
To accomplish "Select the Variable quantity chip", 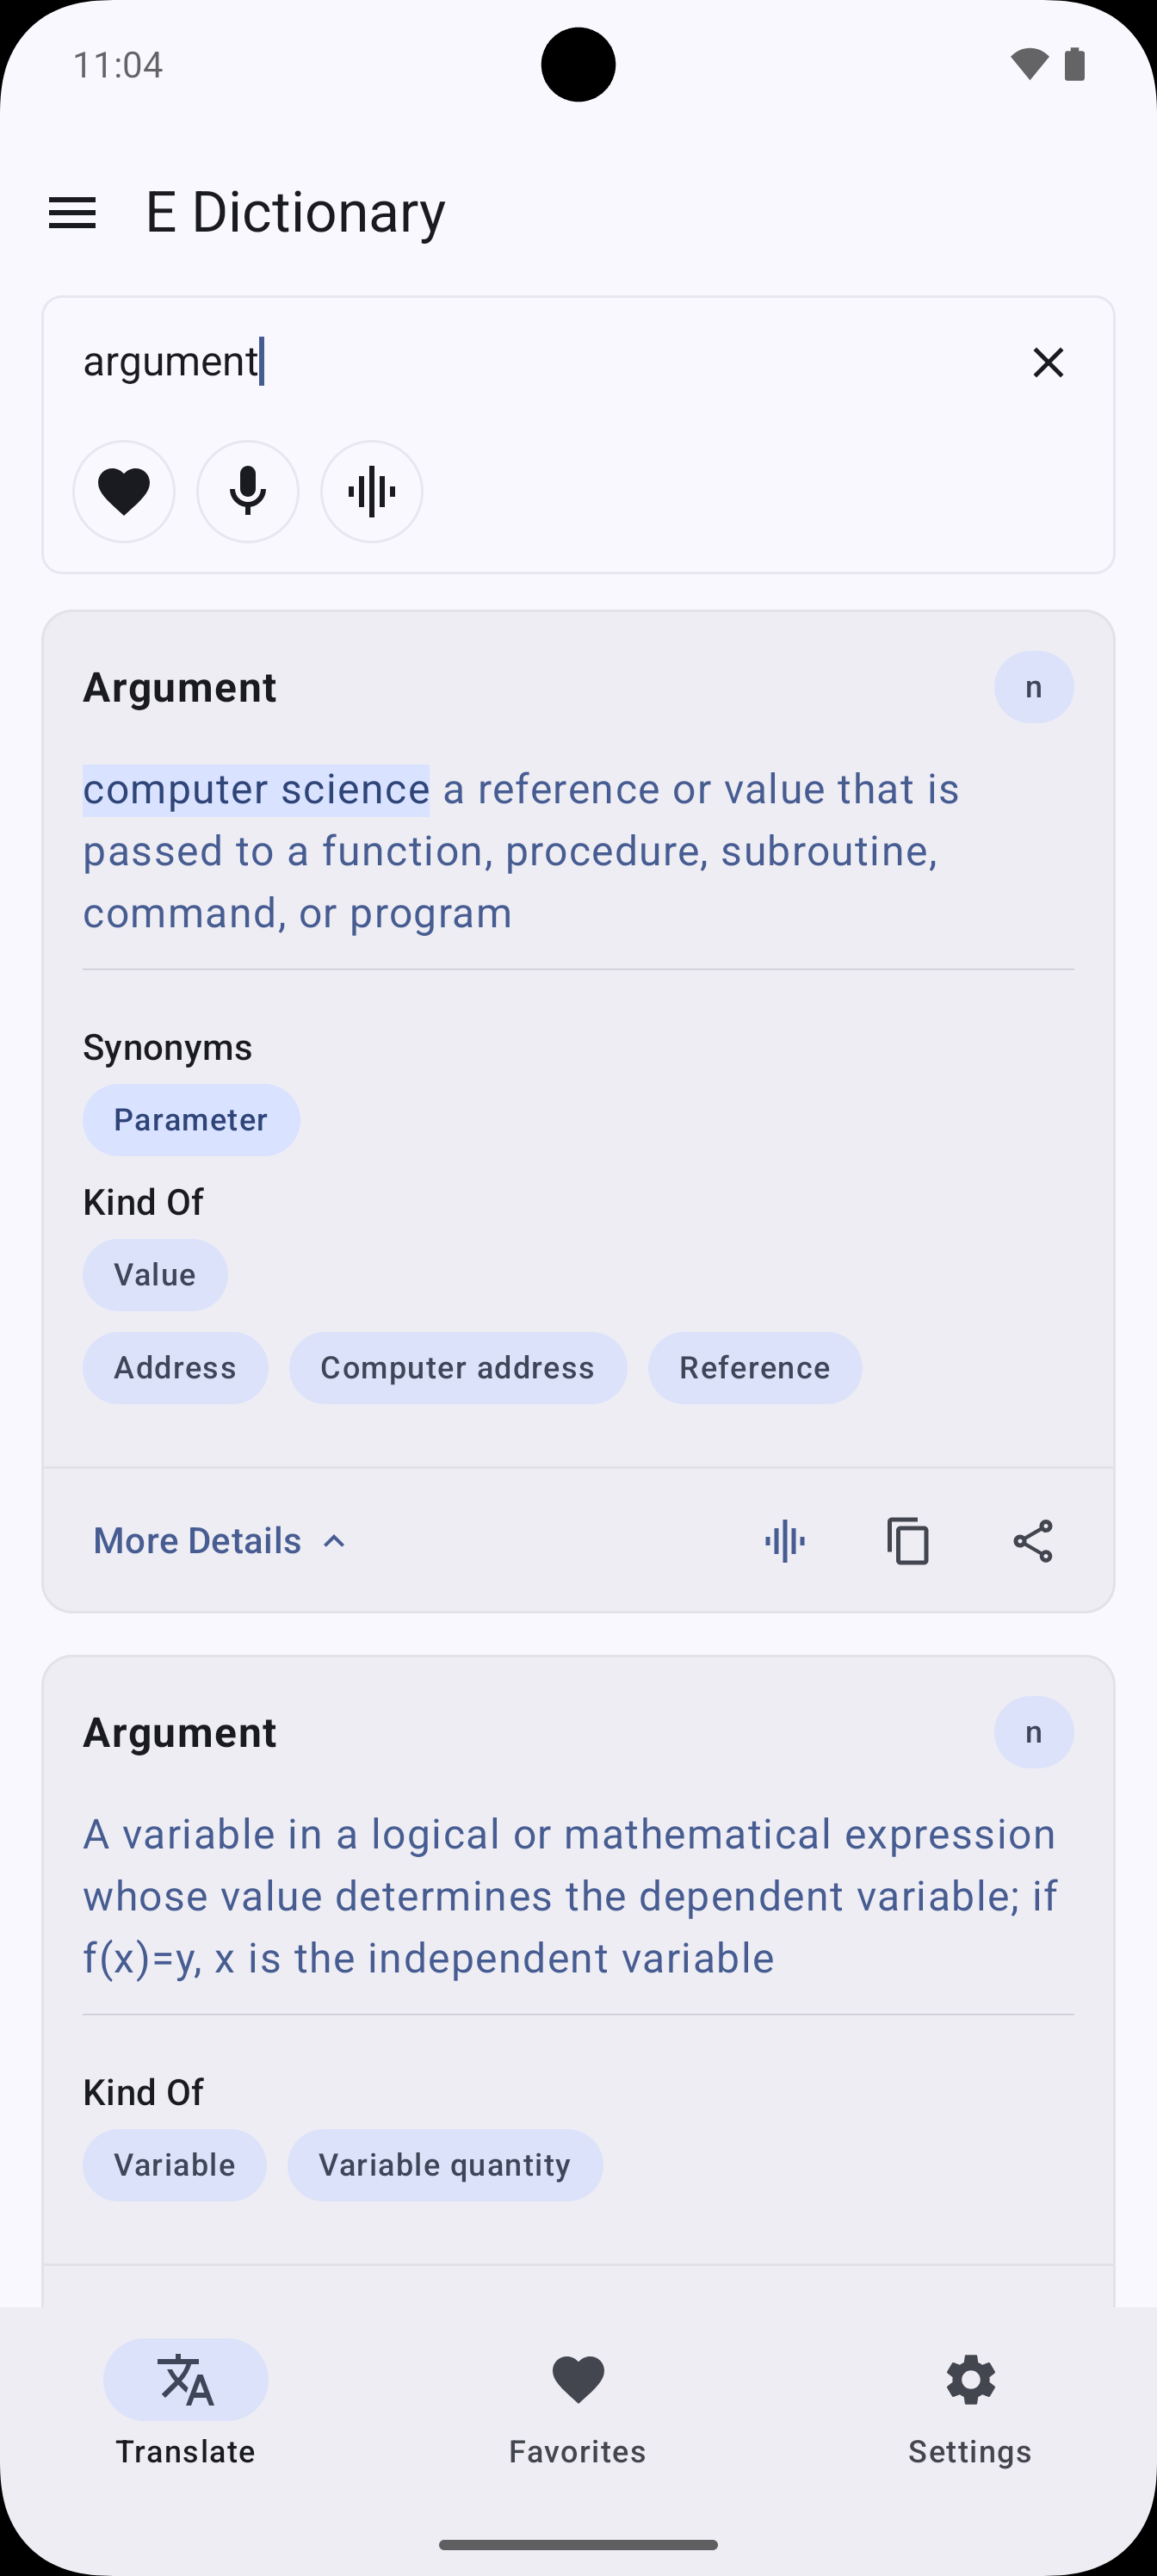I will (445, 2165).
